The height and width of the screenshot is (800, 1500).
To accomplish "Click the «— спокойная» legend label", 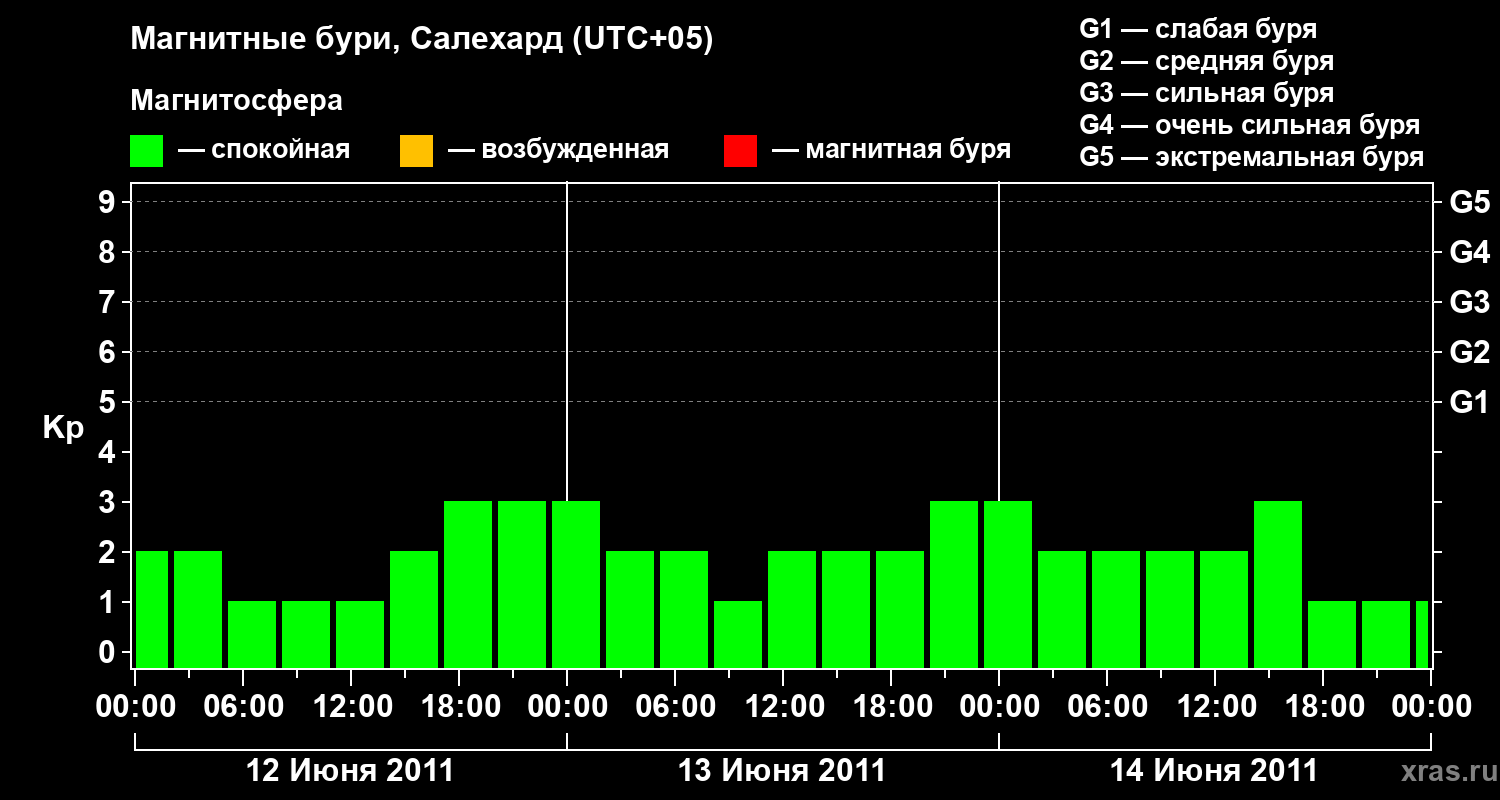I will 264,150.
